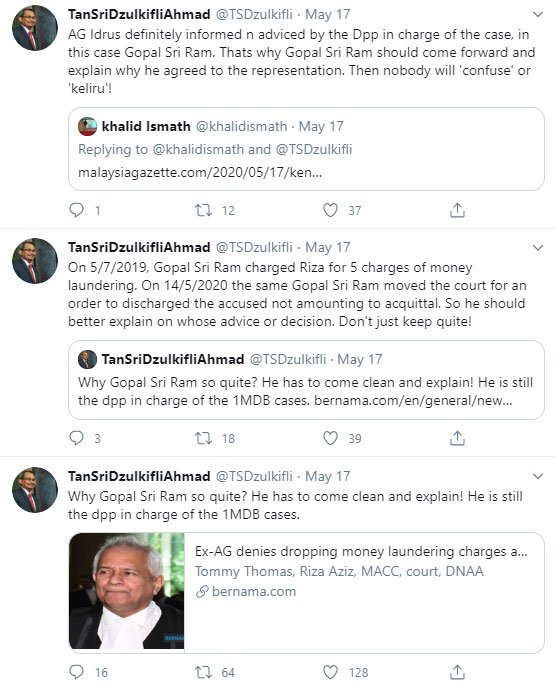557x691 pixels.
Task: Like the tweet with 37 likes
Action: (x=330, y=210)
